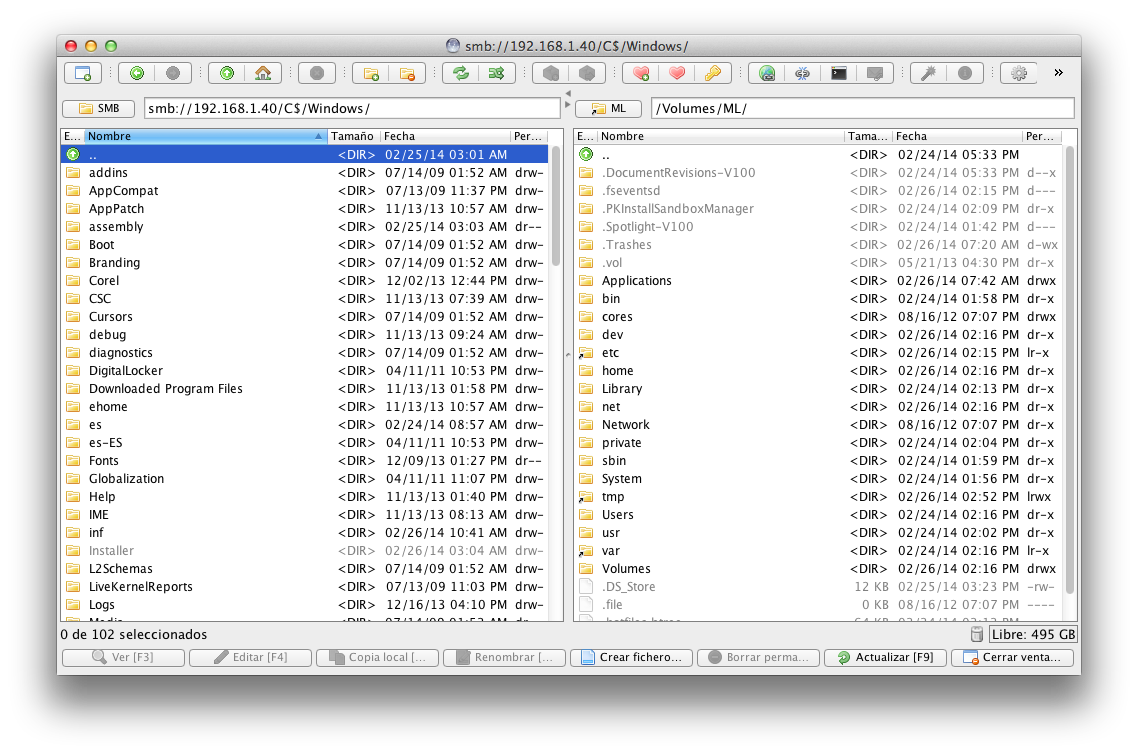1138x754 pixels.
Task: Select the tmp symlink folder row
Action: tap(819, 497)
